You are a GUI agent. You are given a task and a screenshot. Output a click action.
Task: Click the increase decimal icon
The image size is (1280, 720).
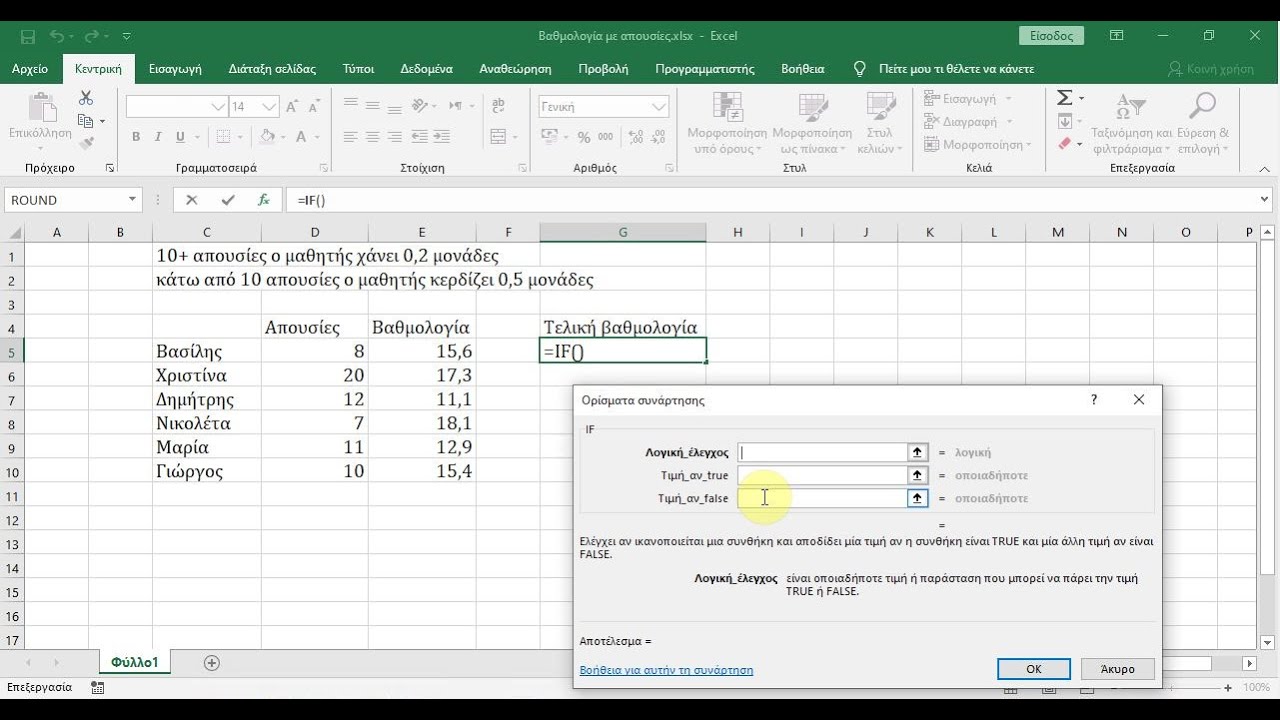636,137
